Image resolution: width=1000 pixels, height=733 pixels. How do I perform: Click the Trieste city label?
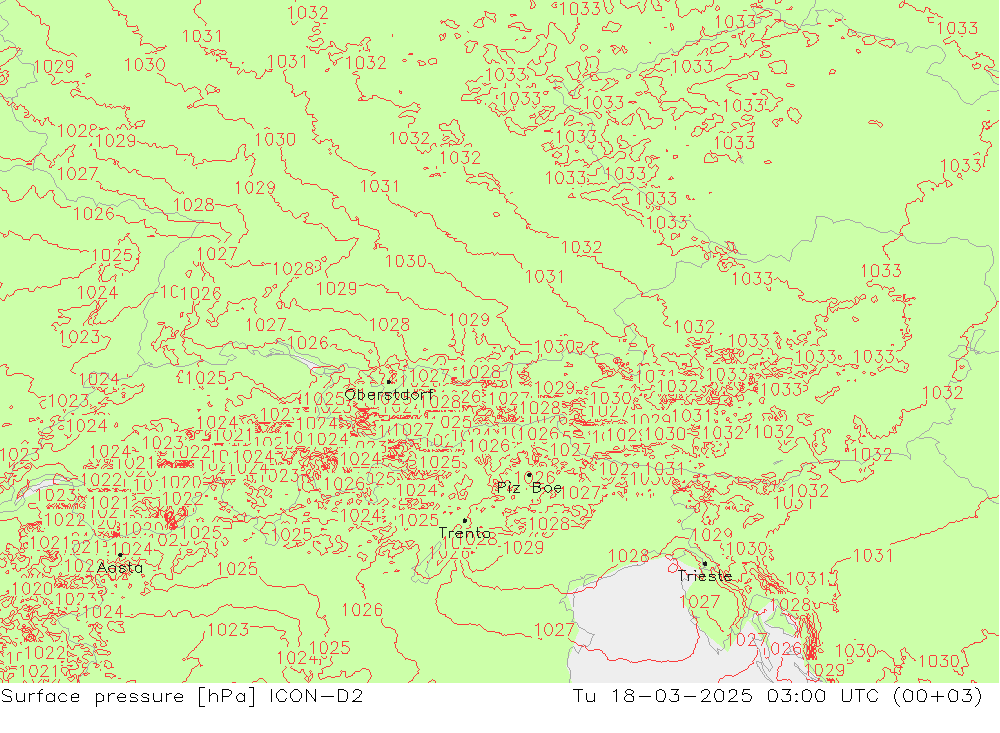point(705,576)
